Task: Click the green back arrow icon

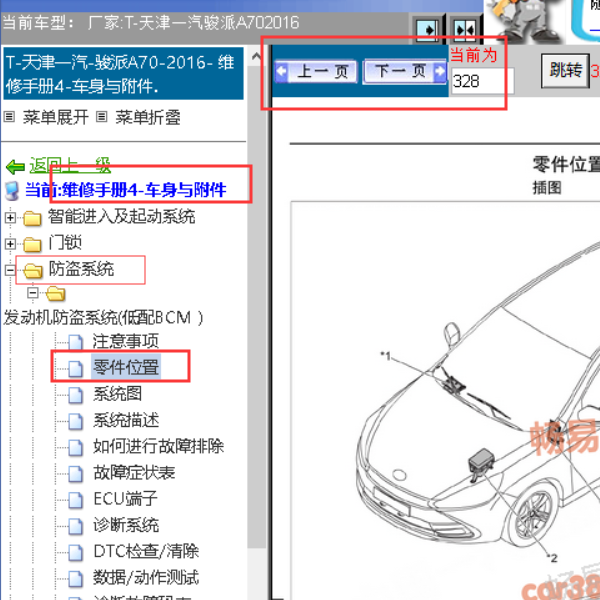Action: [x=15, y=167]
